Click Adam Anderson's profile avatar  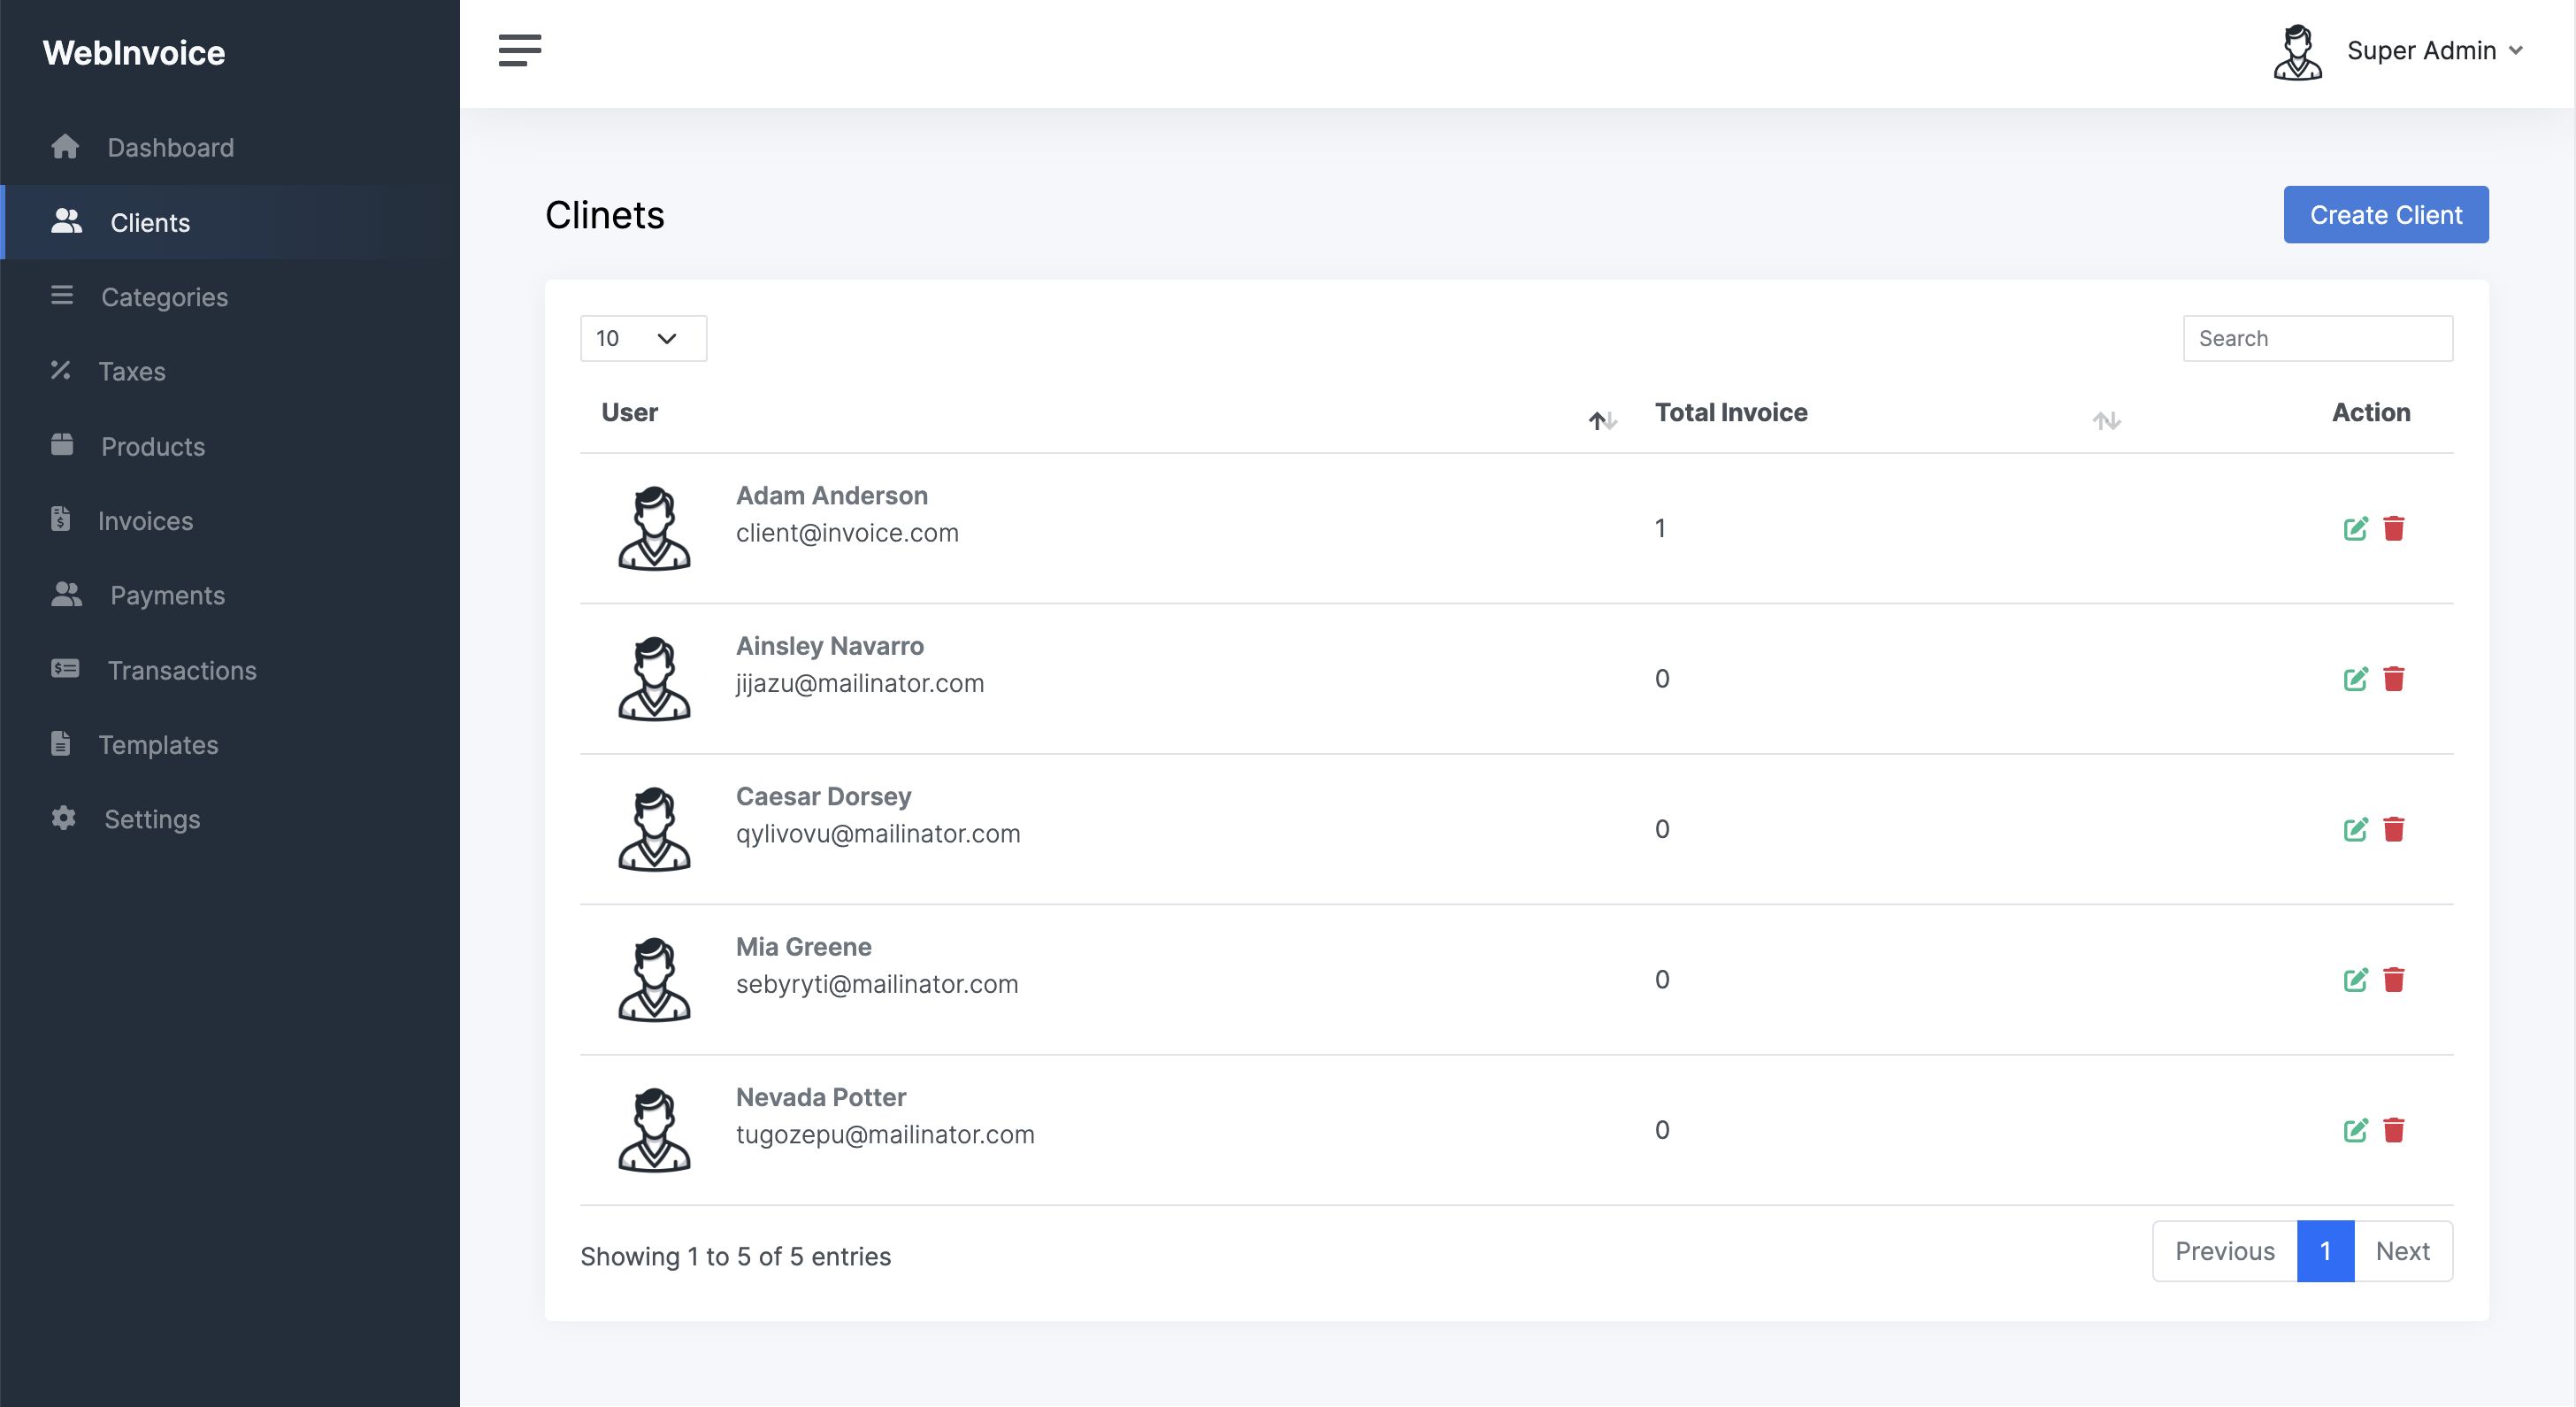pos(654,529)
